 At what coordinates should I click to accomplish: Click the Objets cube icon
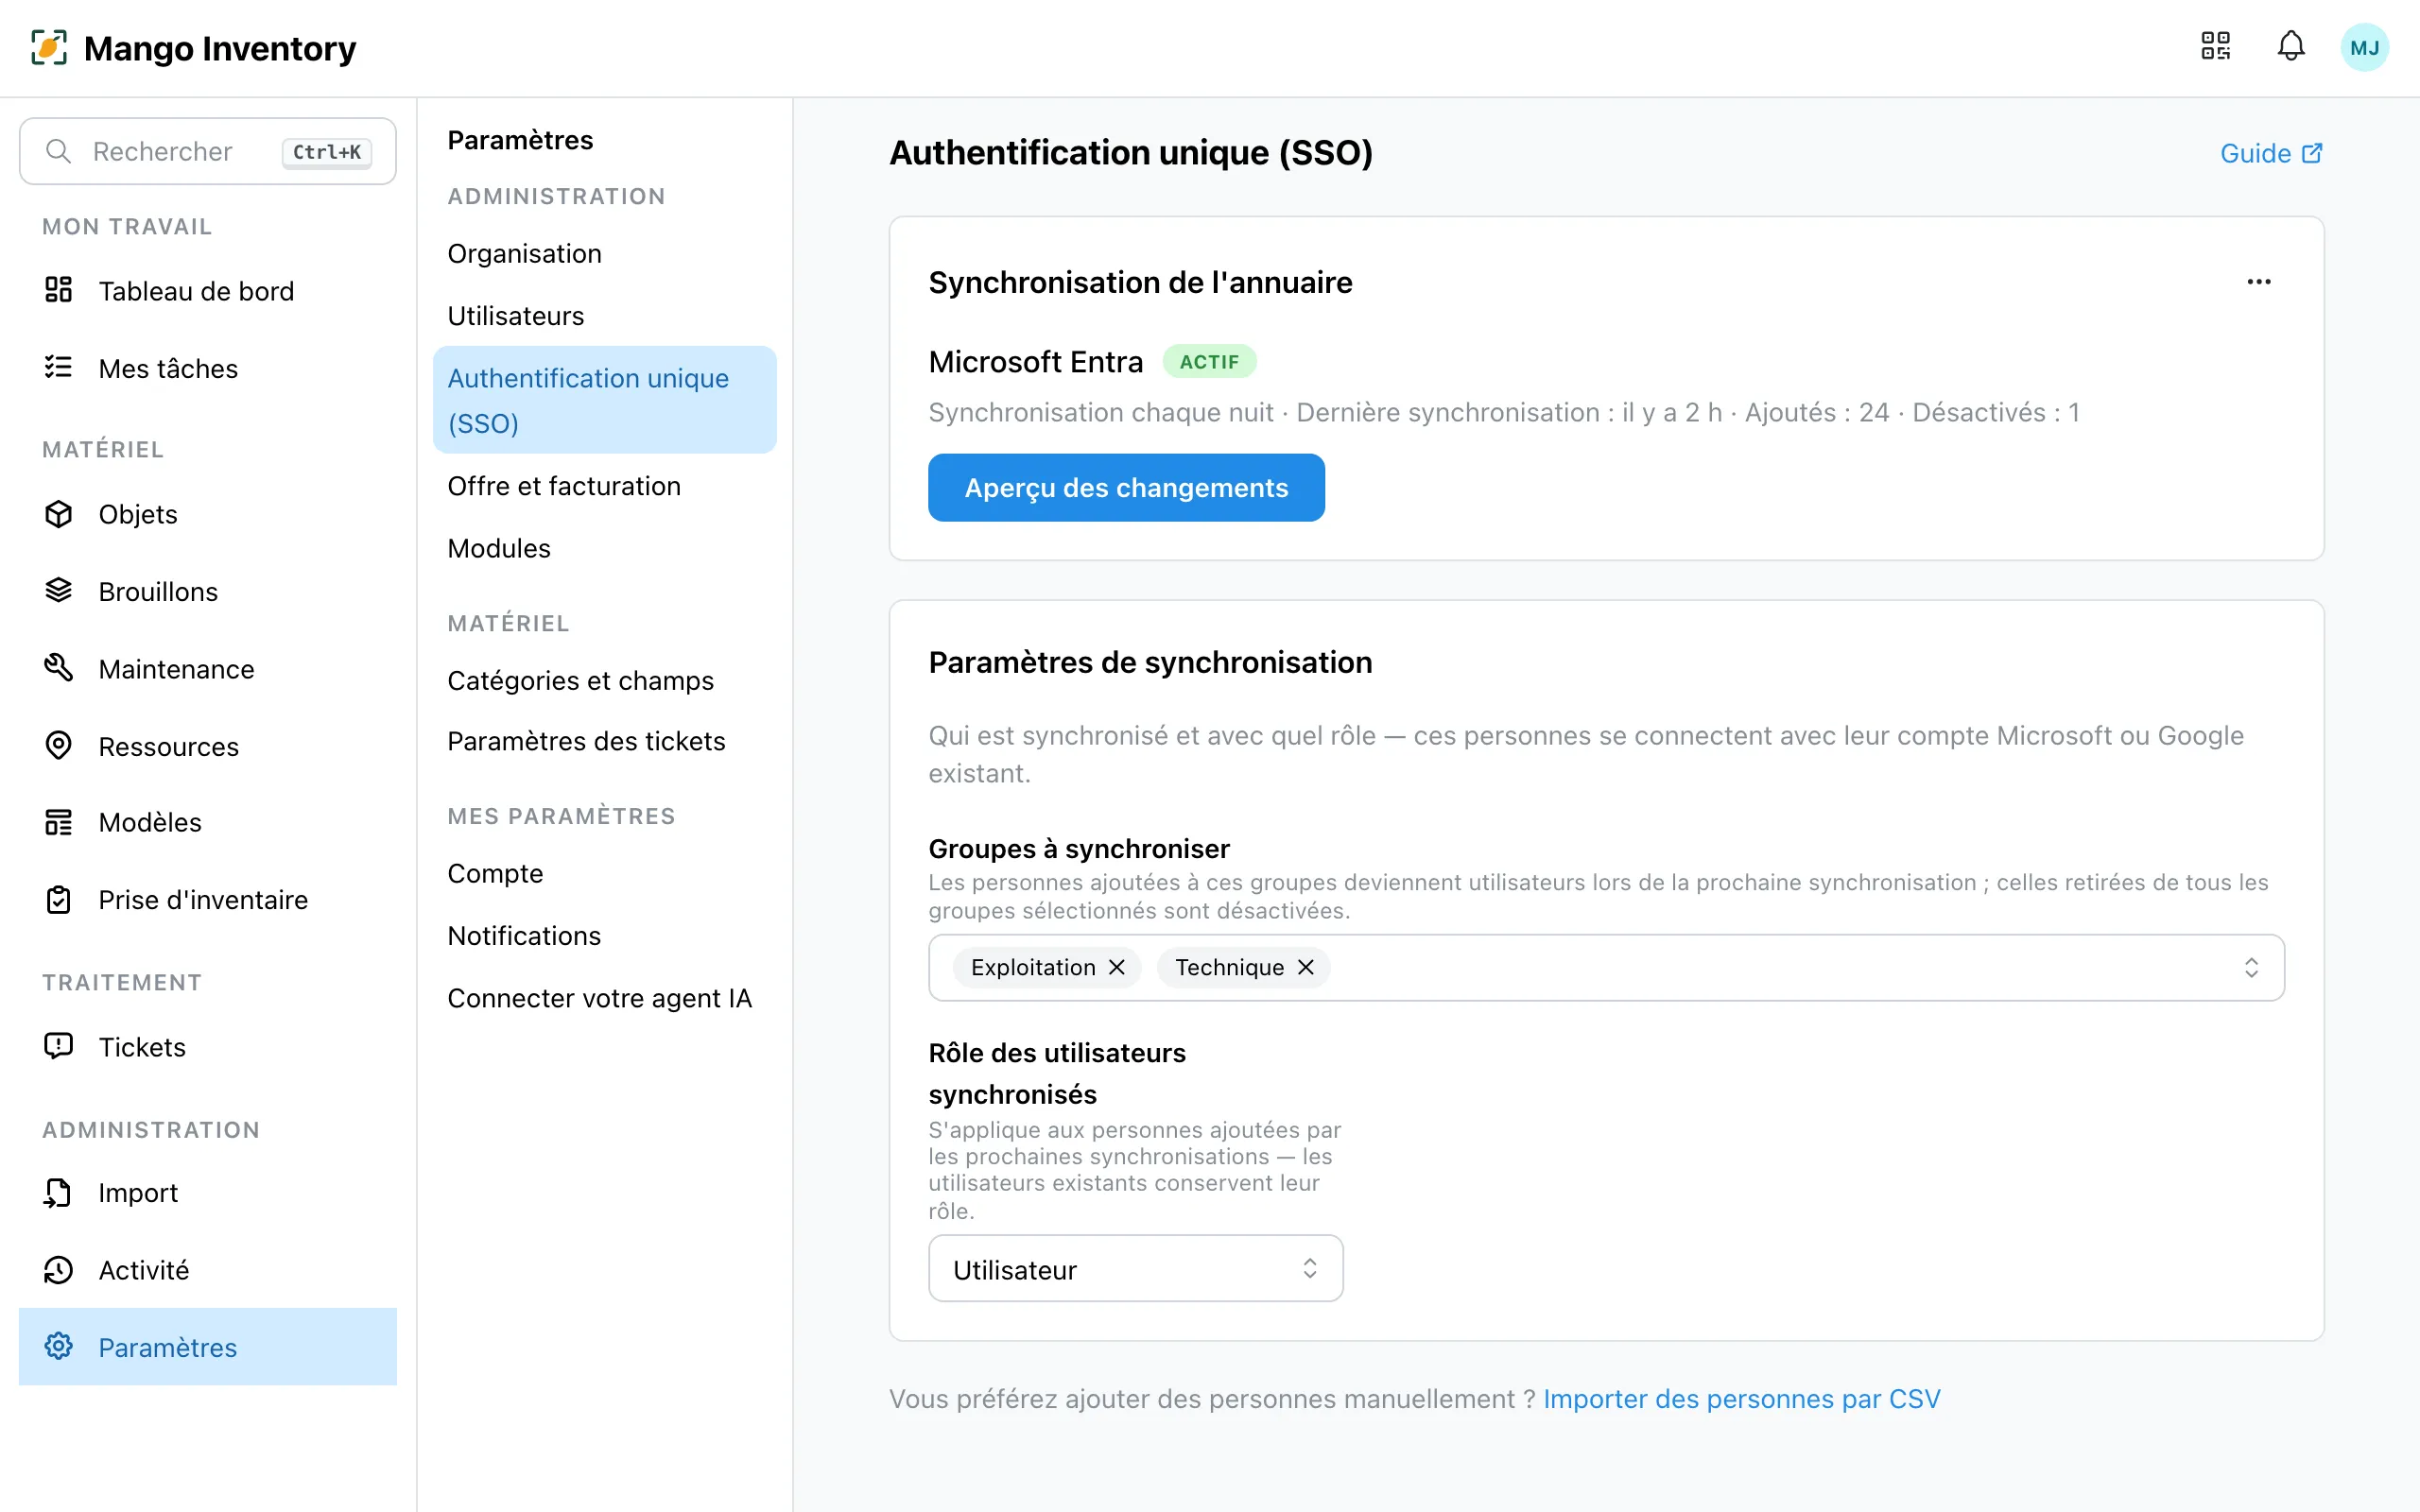(x=59, y=514)
